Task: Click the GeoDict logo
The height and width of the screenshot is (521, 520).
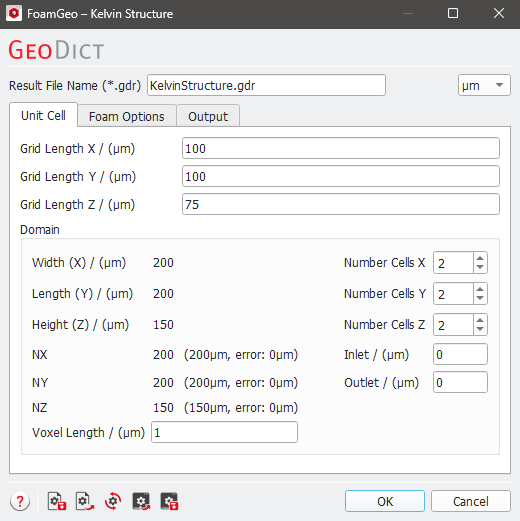Action: (56, 50)
